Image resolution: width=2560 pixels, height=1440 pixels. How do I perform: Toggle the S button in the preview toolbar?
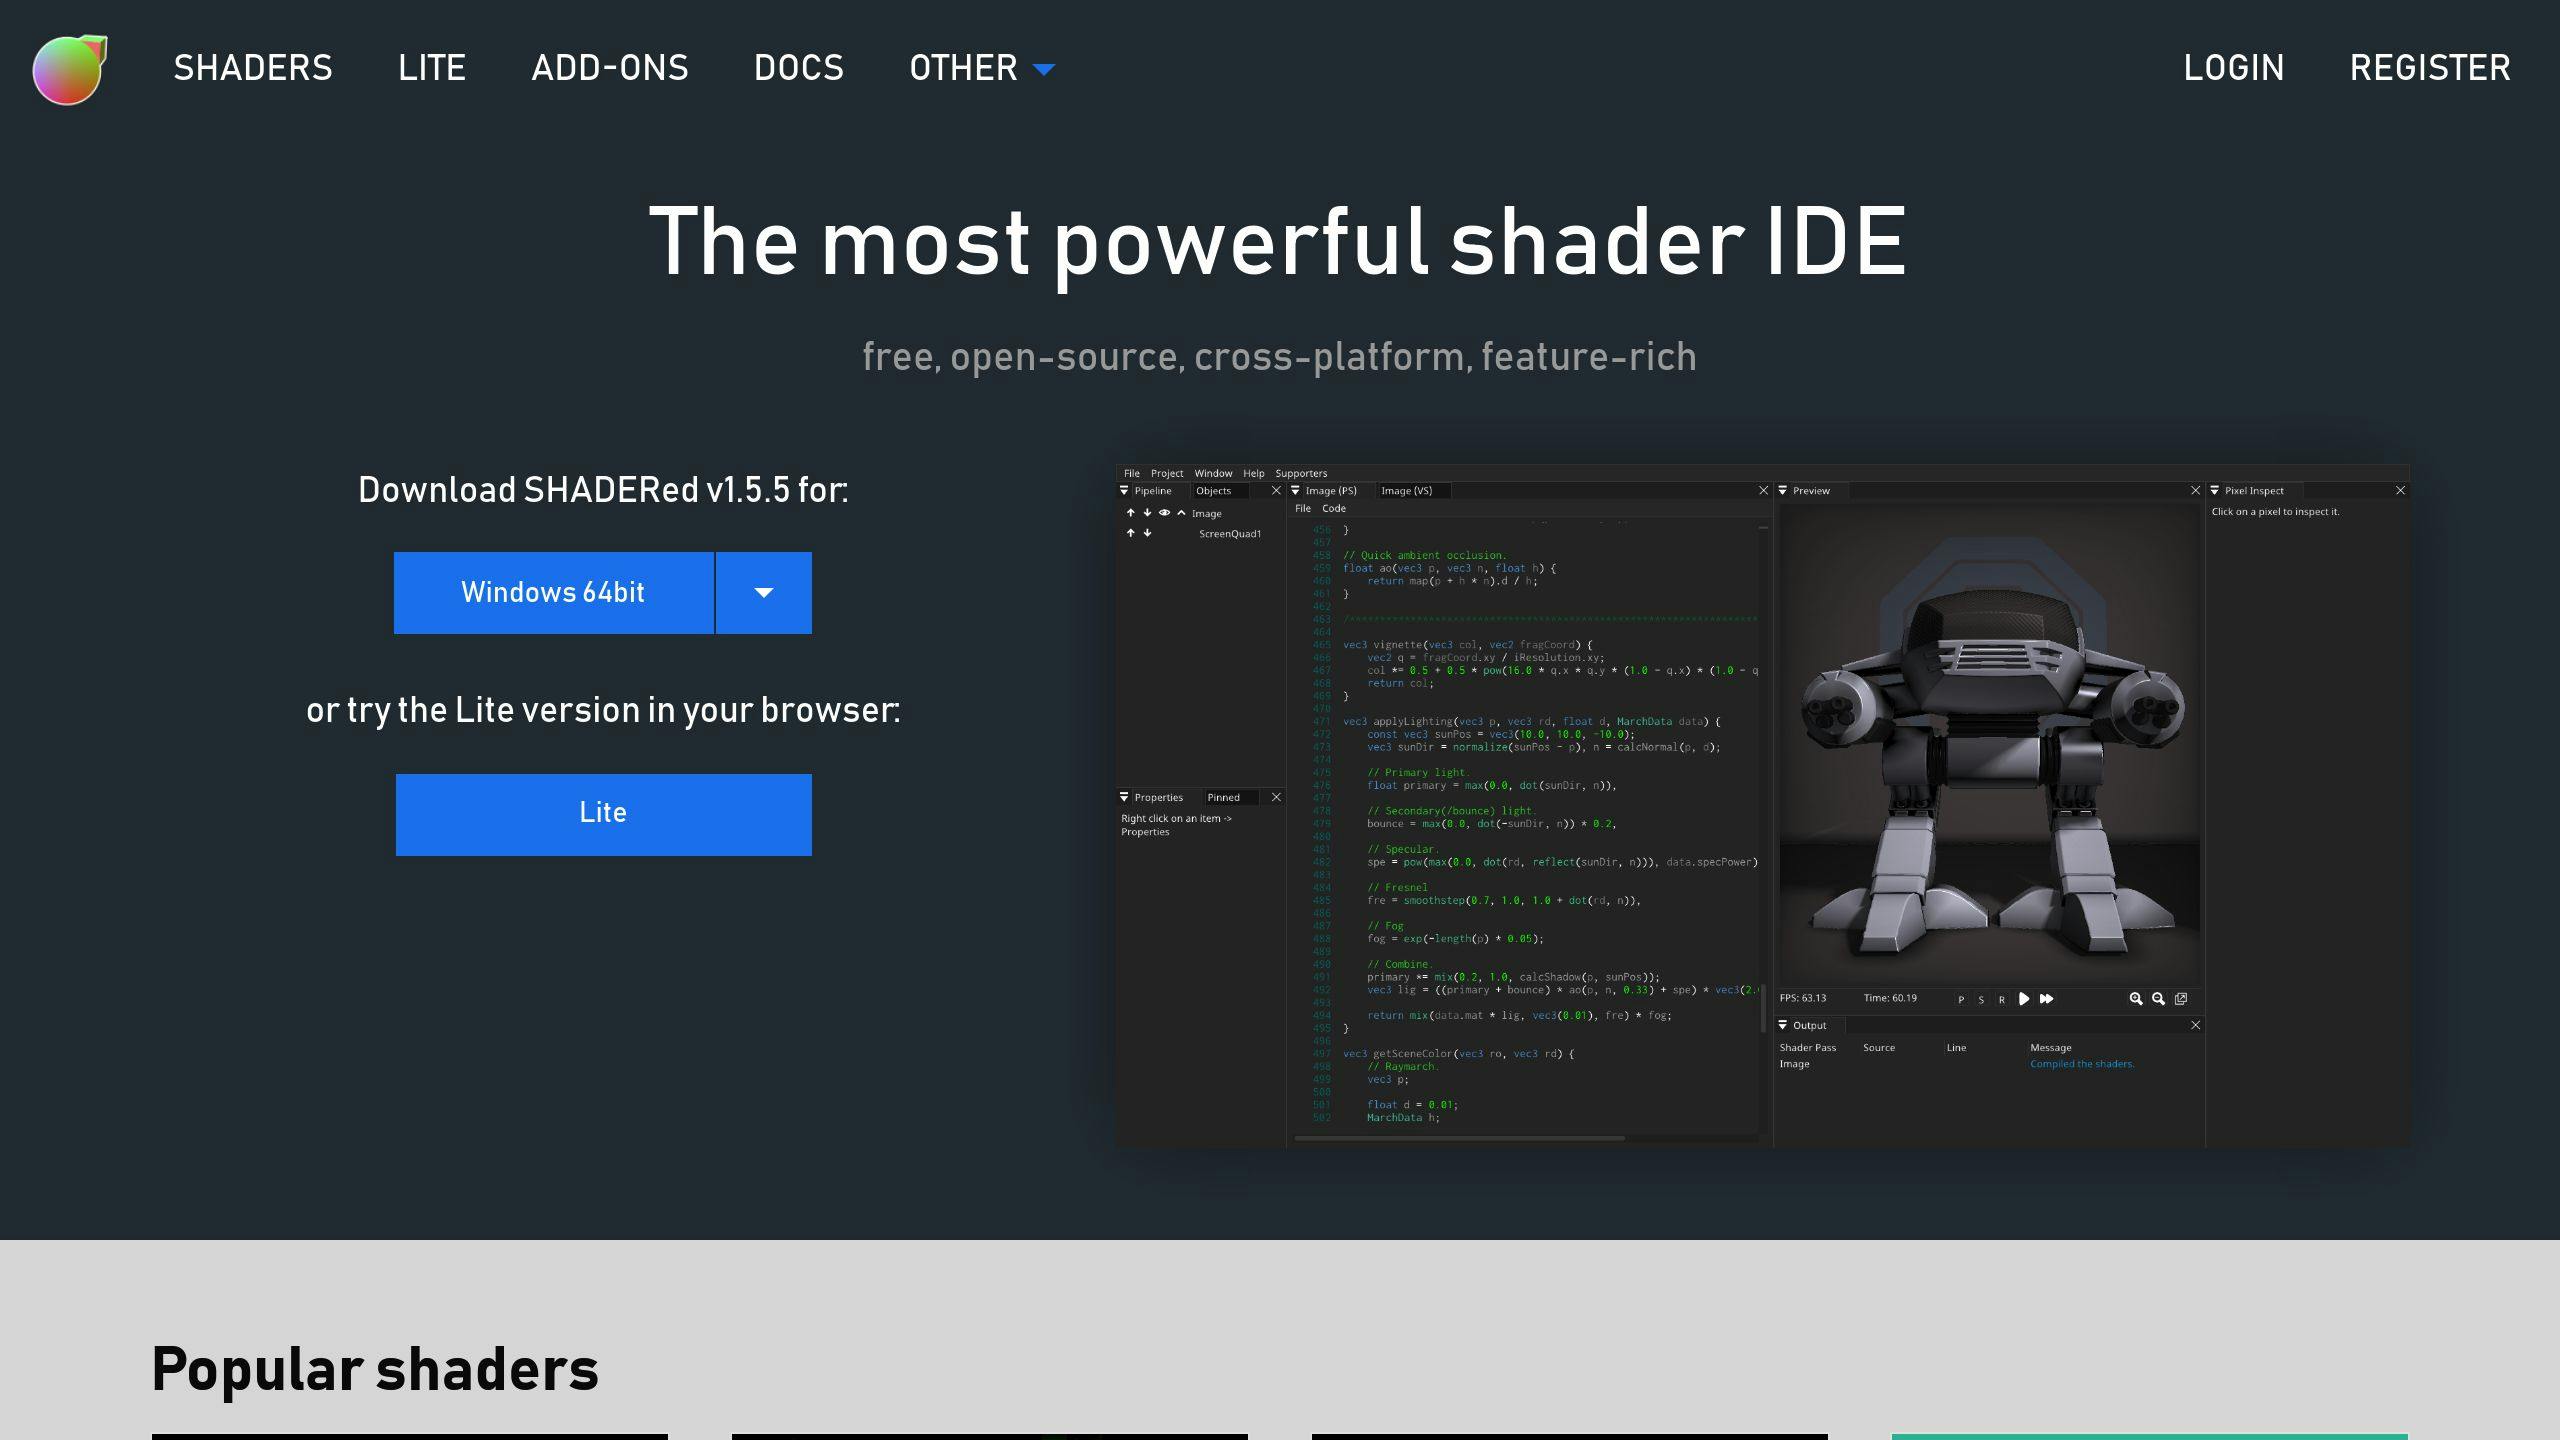point(1981,1000)
